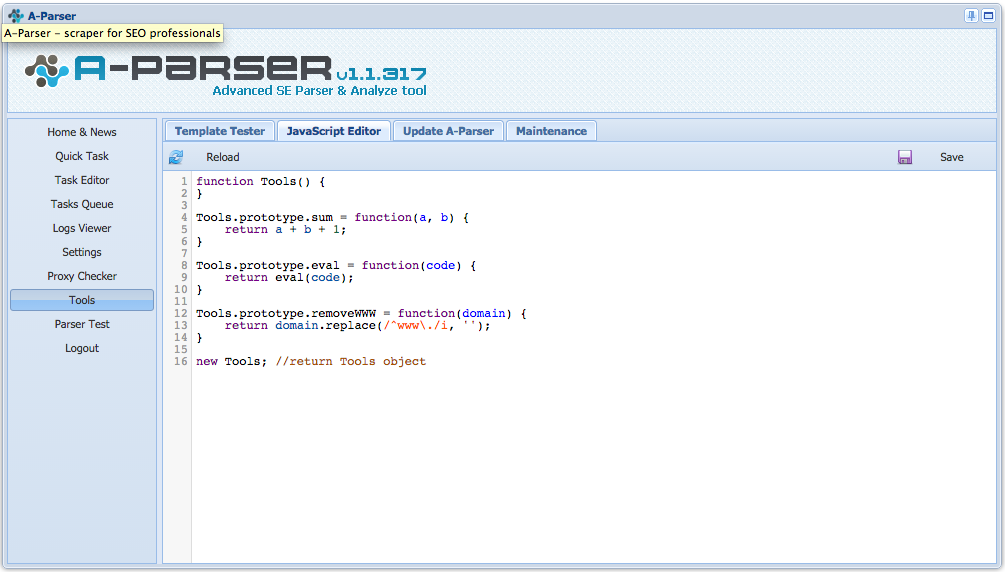The image size is (1005, 572).
Task: Click code line 'function Tools() {'
Action: [260, 181]
